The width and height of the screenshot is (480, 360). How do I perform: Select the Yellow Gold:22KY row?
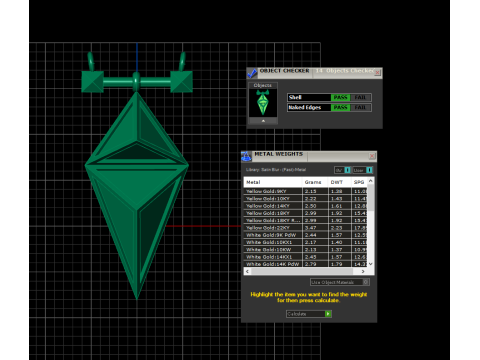point(305,228)
